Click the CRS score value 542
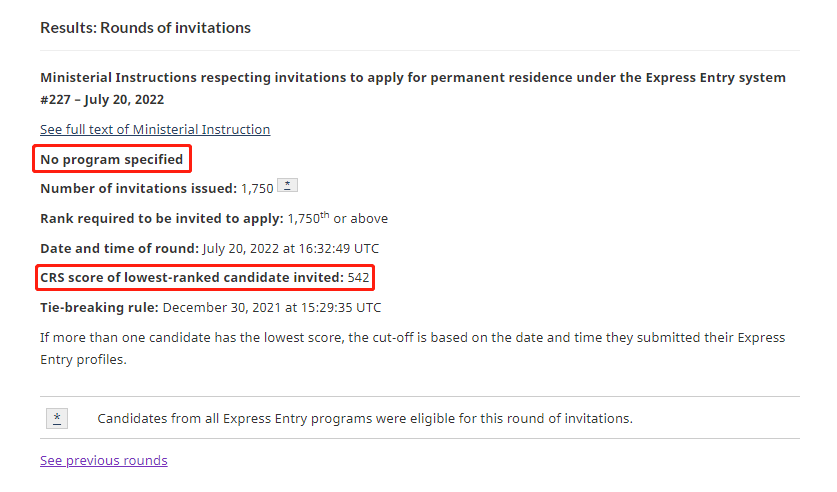837x492 pixels. pos(358,277)
